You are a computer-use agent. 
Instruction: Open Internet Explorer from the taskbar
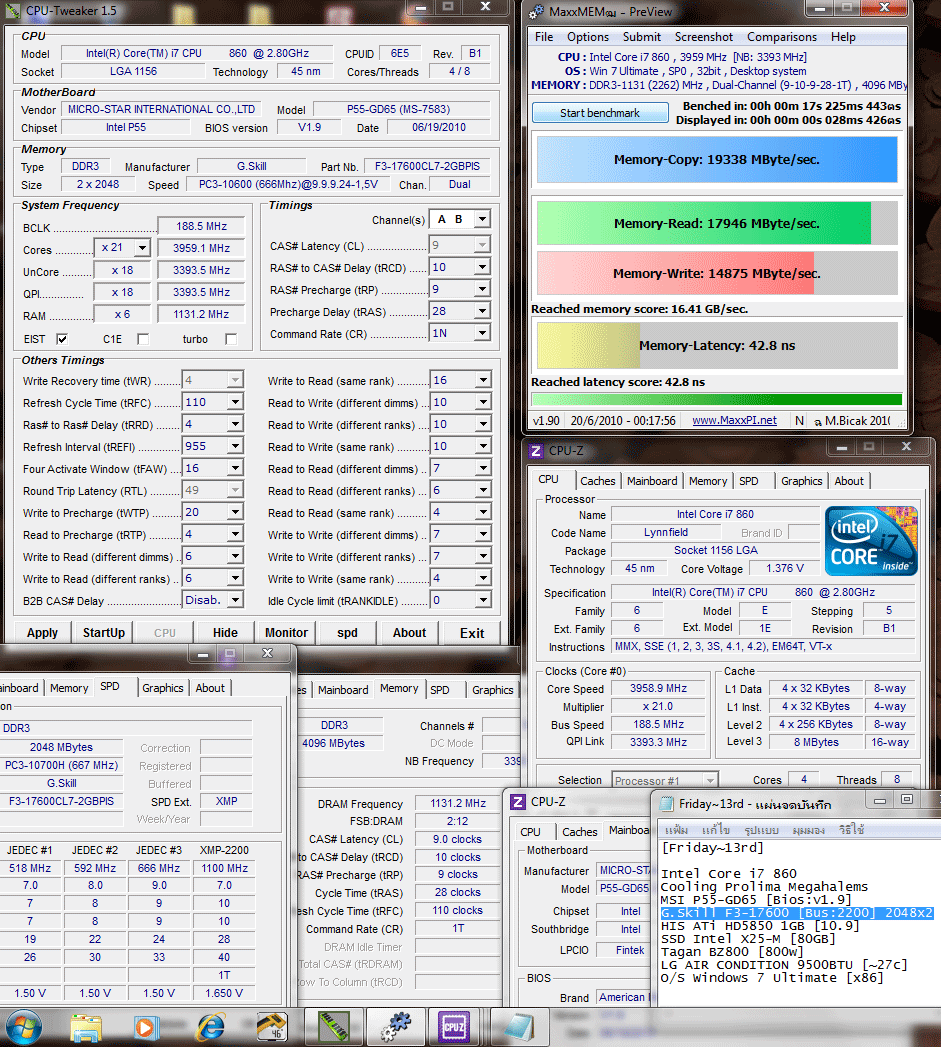(210, 1027)
